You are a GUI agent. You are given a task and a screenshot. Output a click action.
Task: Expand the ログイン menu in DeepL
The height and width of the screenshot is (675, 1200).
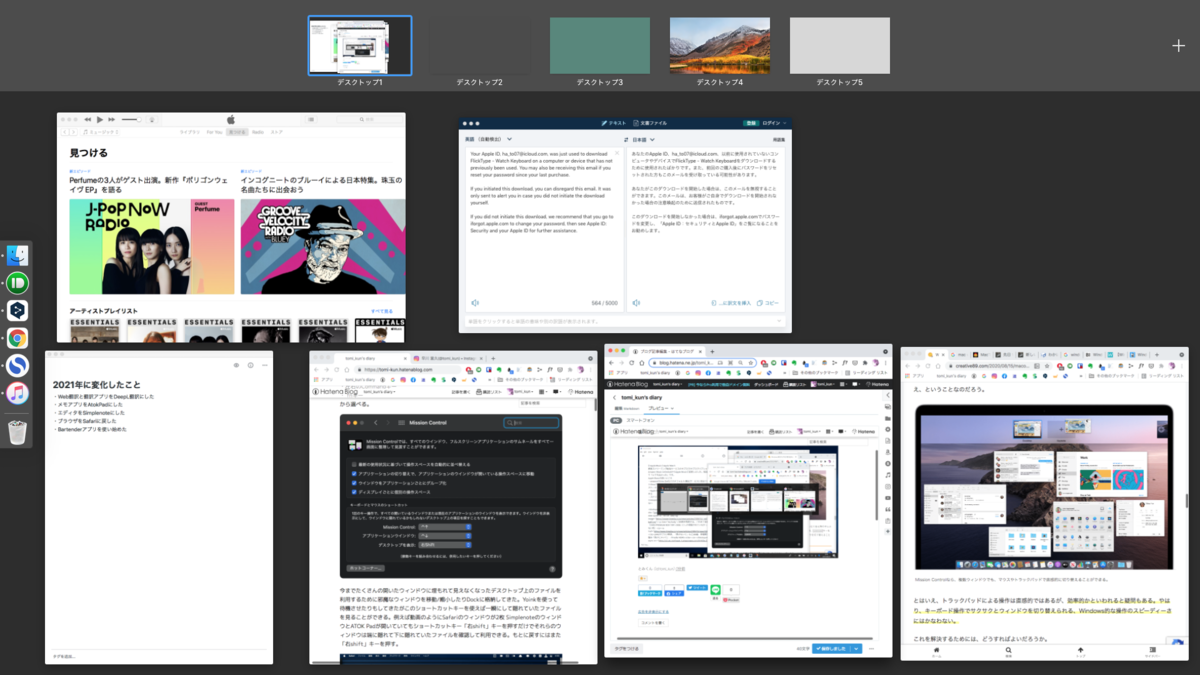(x=774, y=123)
